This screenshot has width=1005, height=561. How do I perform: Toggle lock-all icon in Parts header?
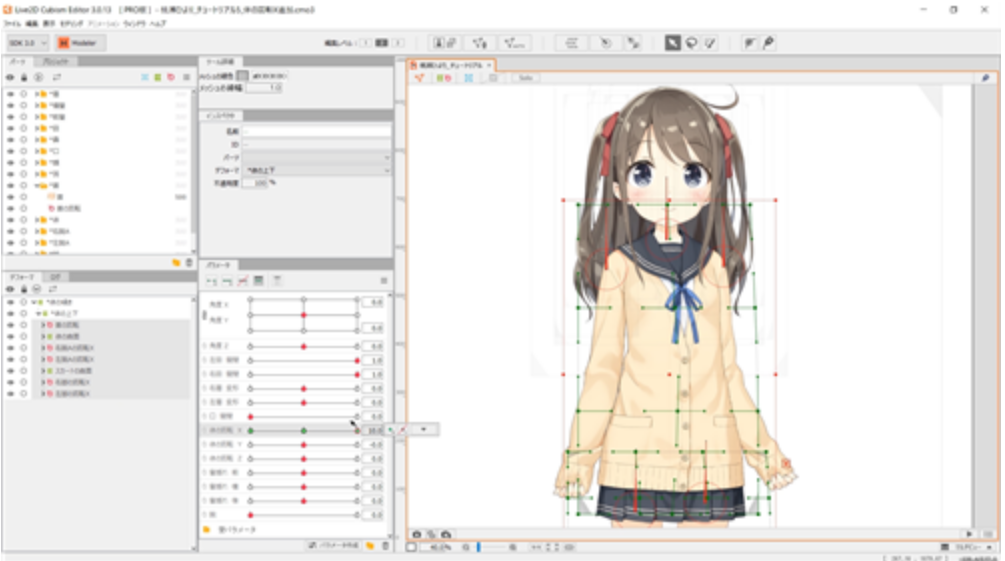point(24,77)
